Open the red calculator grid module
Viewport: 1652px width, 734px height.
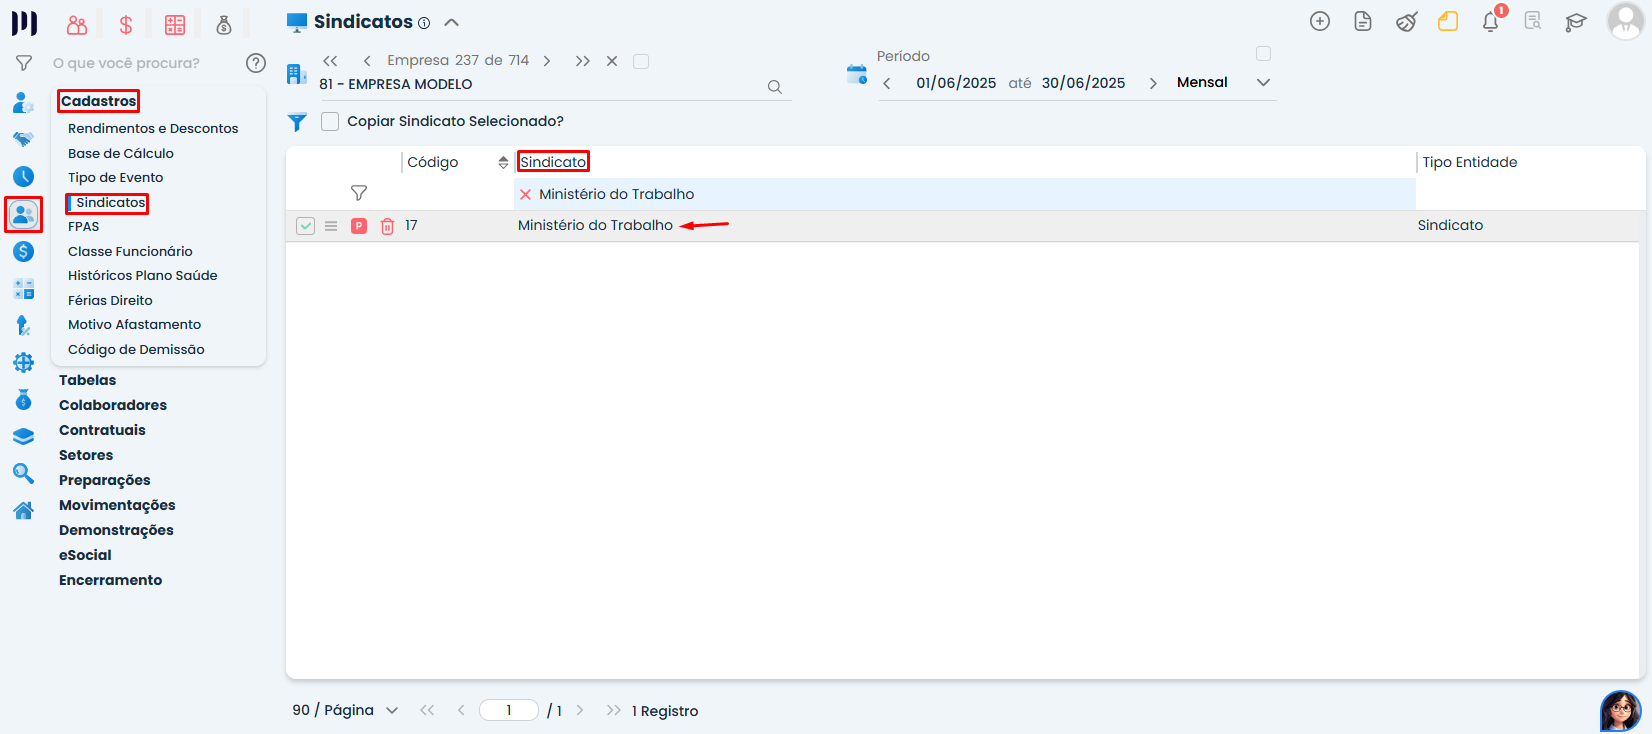click(175, 25)
